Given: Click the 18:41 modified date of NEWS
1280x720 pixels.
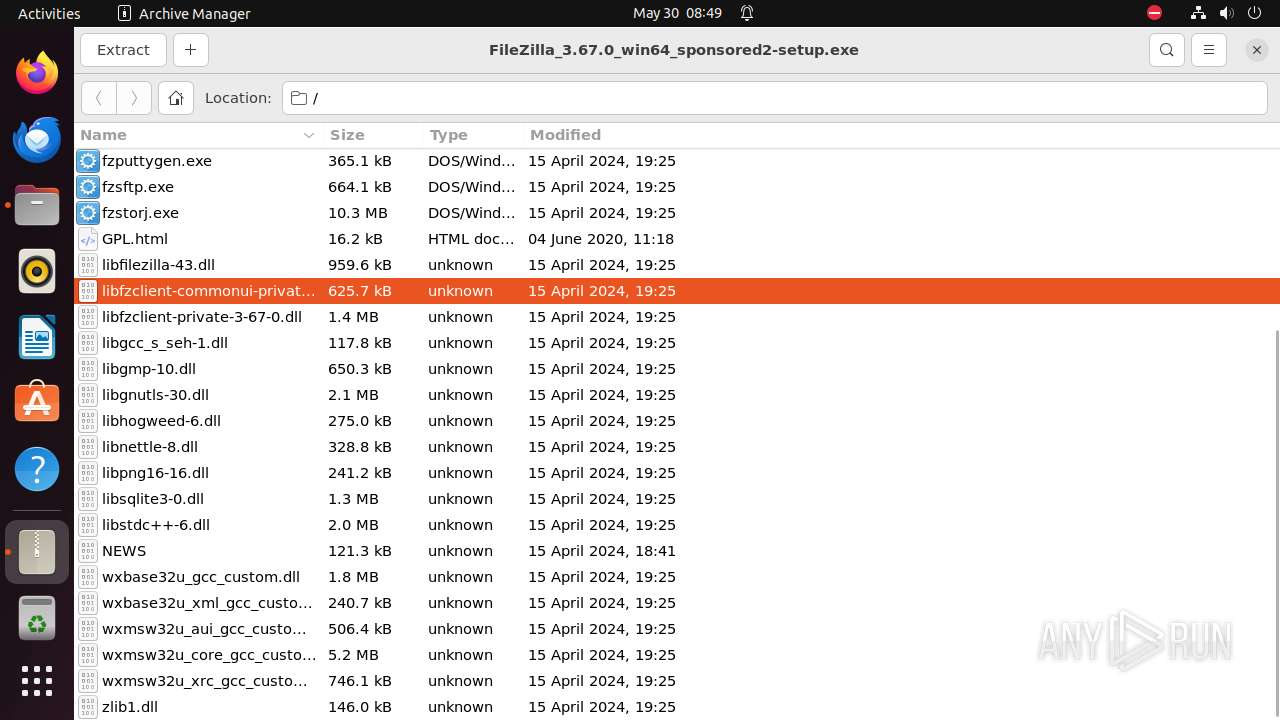Looking at the screenshot, I should (x=602, y=551).
